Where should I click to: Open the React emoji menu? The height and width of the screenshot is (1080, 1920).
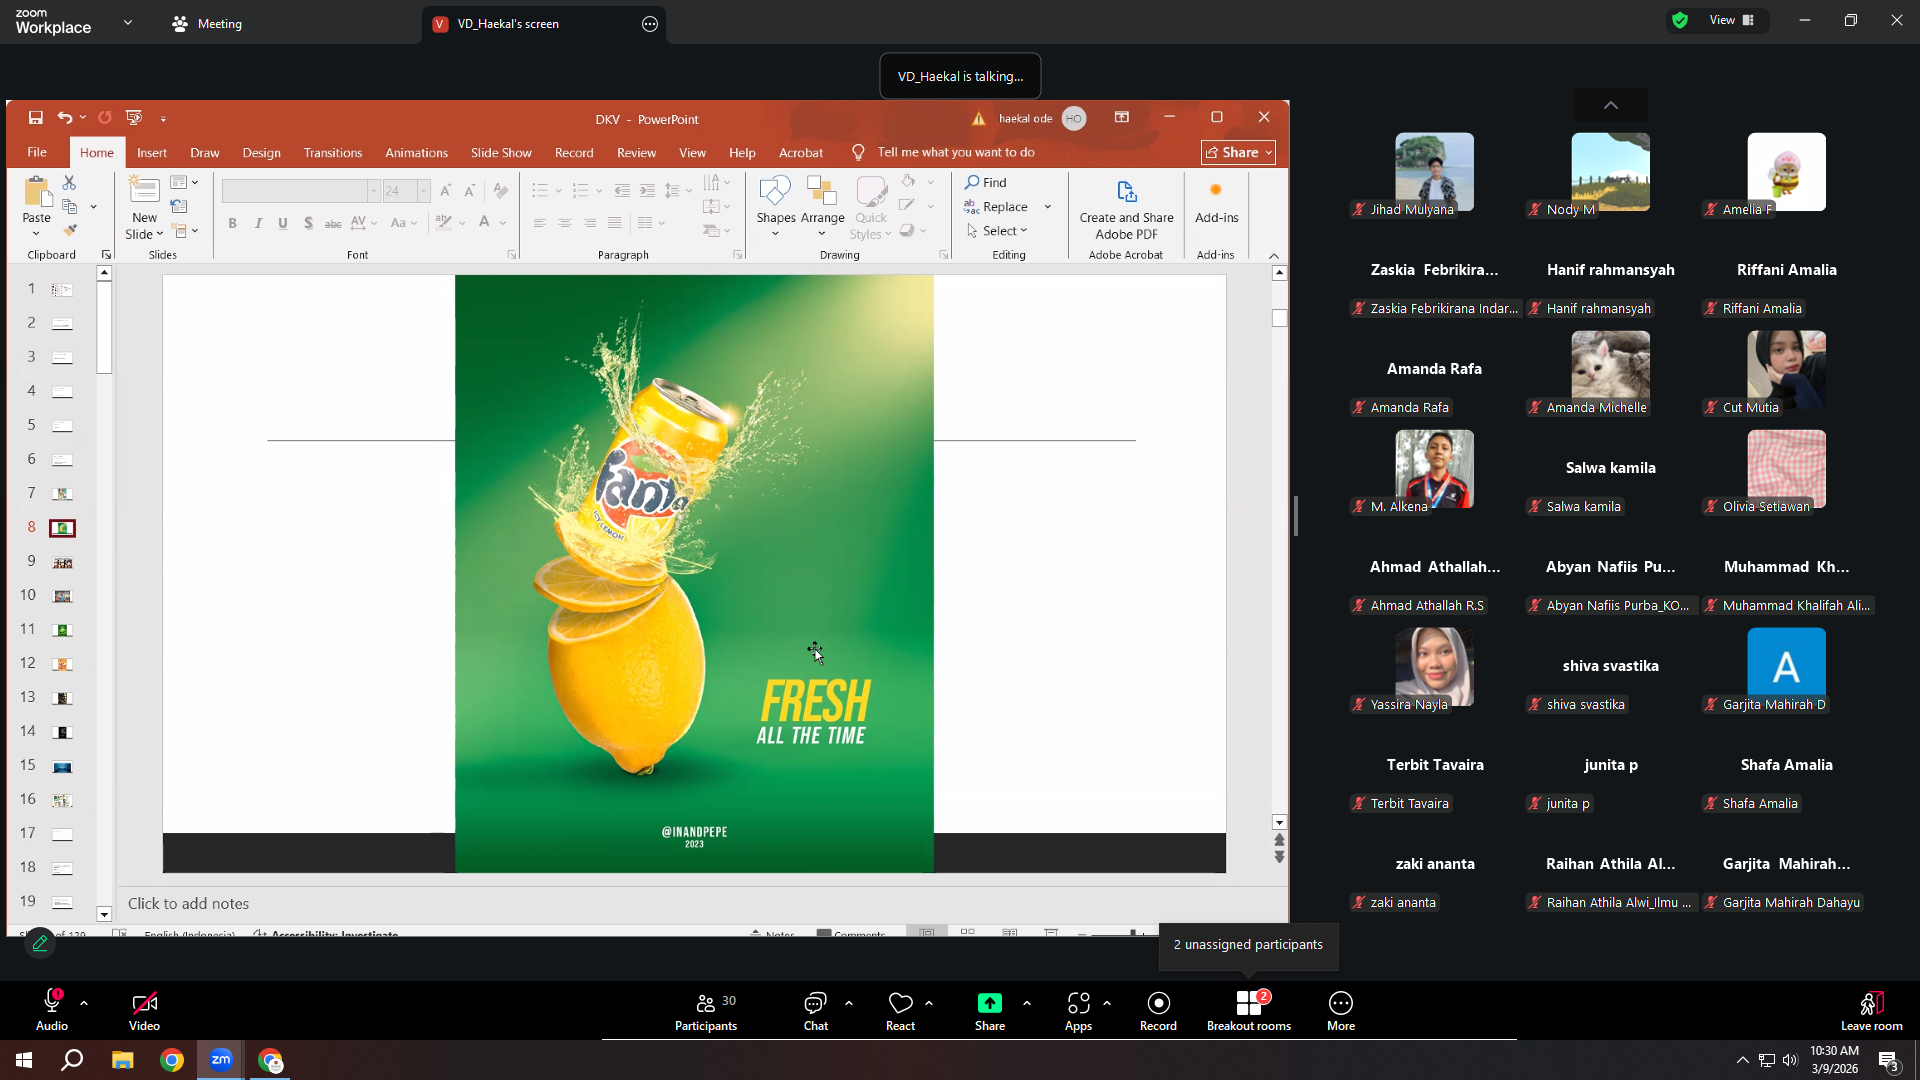coord(900,1003)
